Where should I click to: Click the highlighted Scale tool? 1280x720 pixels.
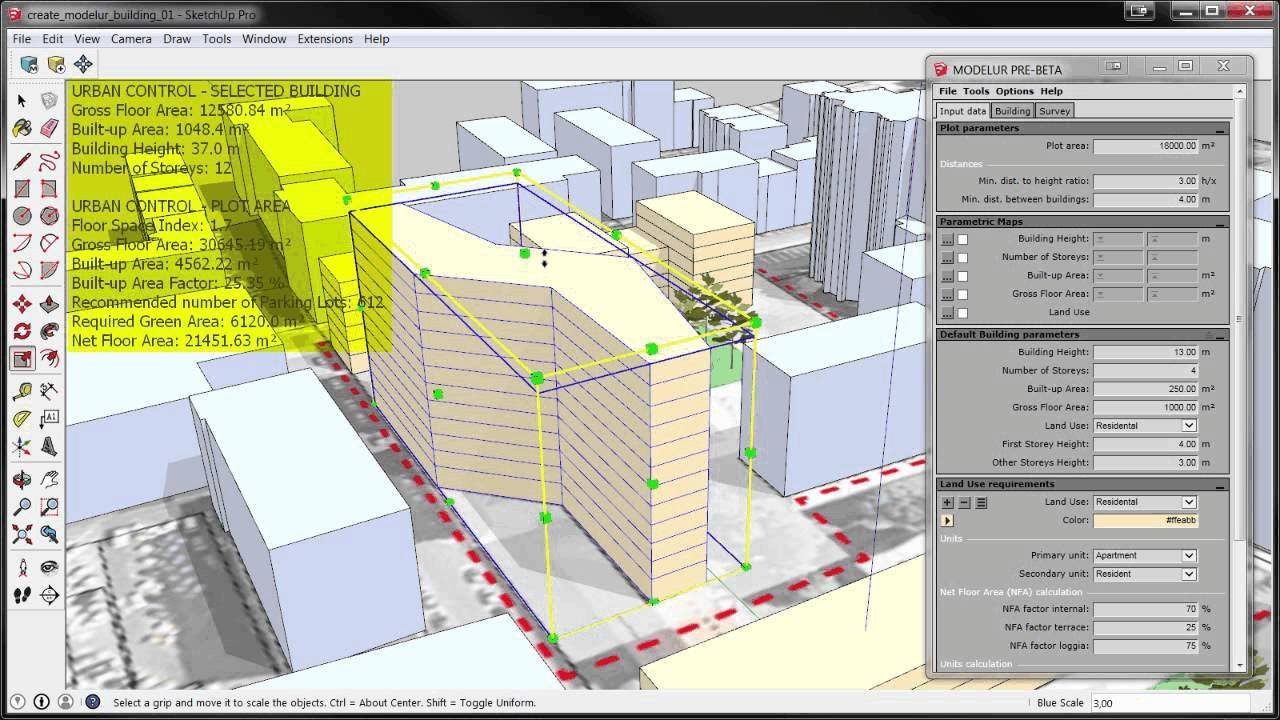point(22,358)
